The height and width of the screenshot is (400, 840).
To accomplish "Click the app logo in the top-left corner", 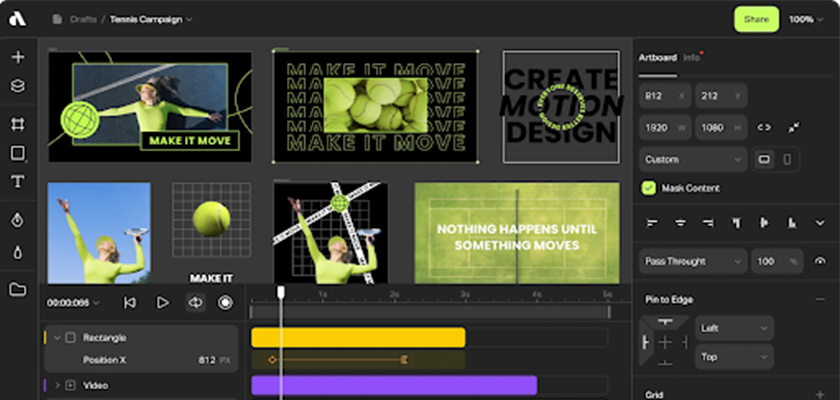I will 17,19.
